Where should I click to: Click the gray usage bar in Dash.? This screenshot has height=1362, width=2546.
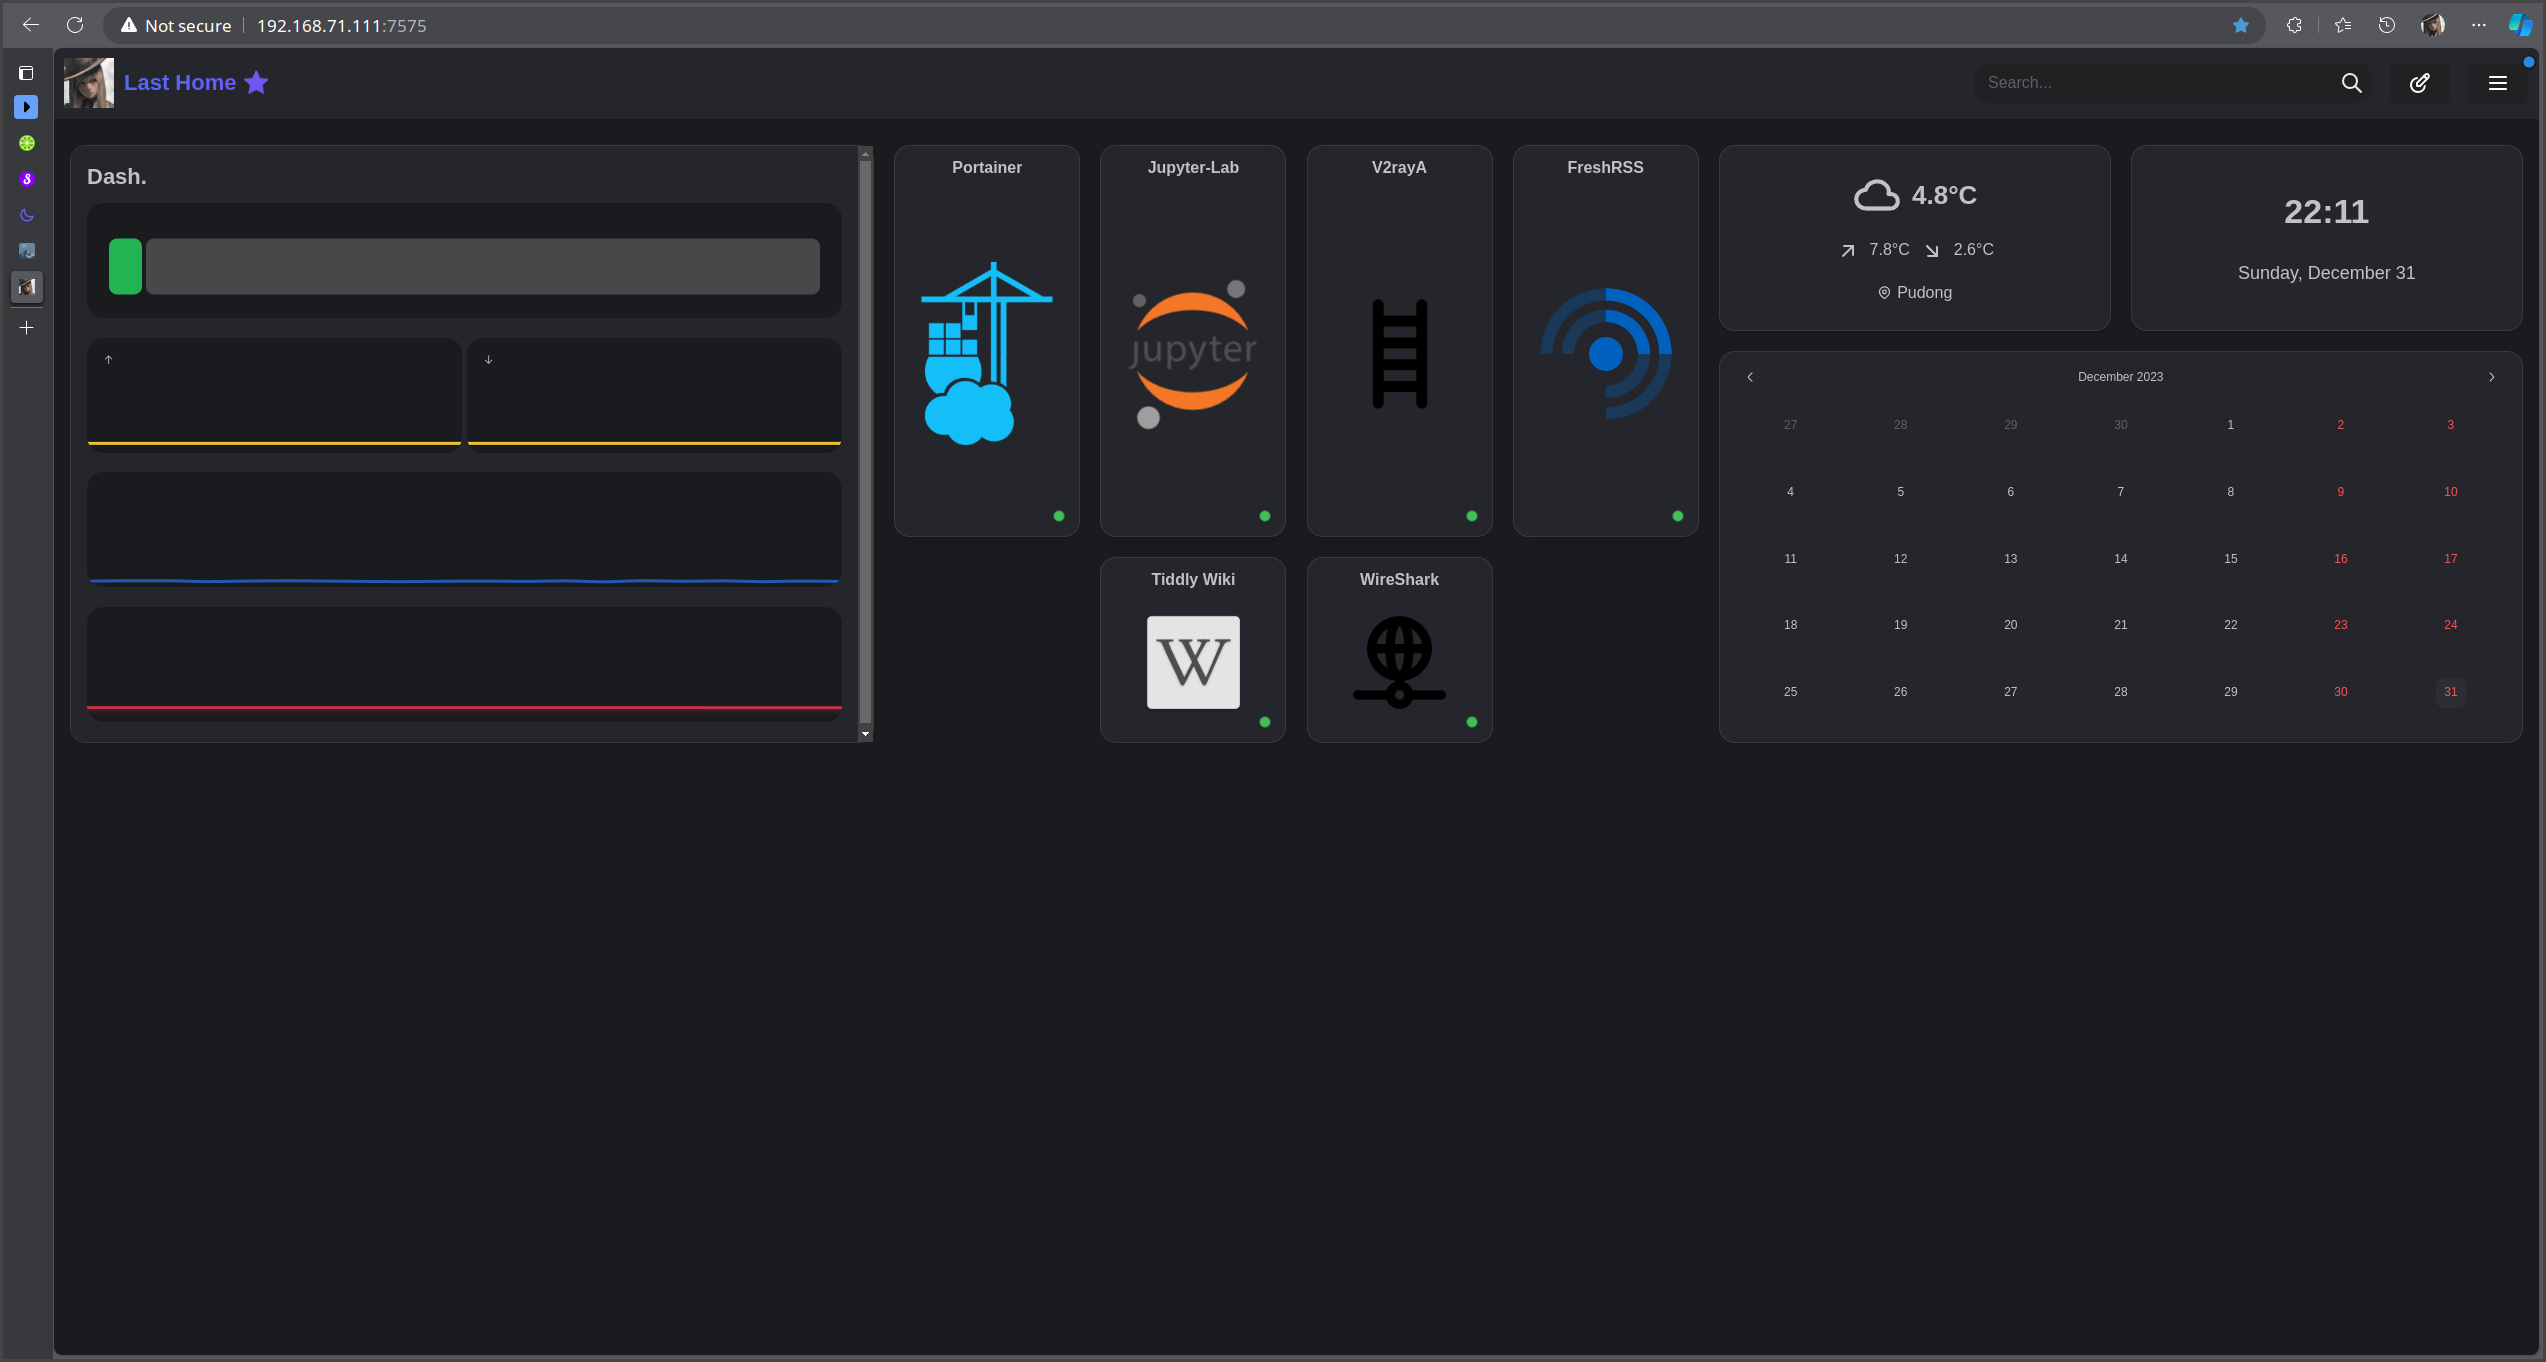pyautogui.click(x=483, y=266)
